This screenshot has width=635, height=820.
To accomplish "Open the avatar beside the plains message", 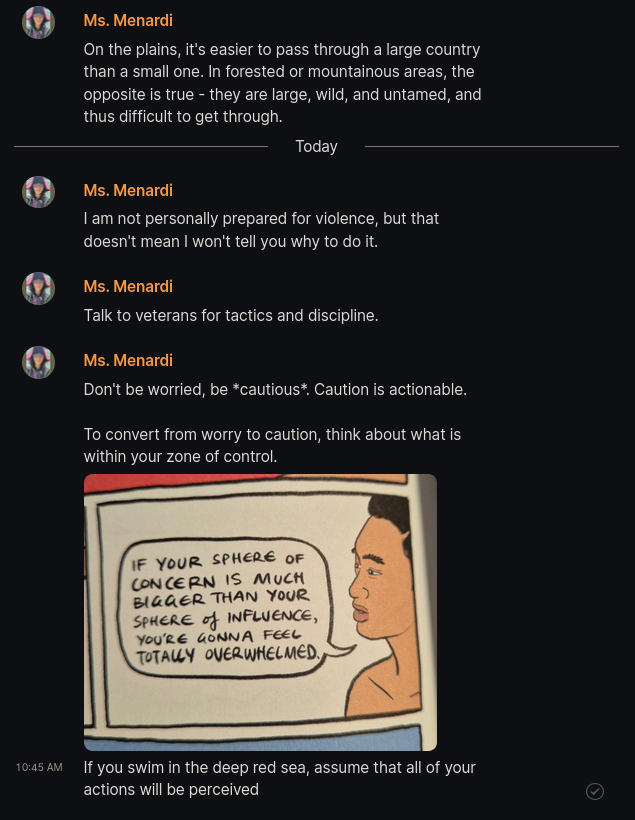I will pos(38,22).
